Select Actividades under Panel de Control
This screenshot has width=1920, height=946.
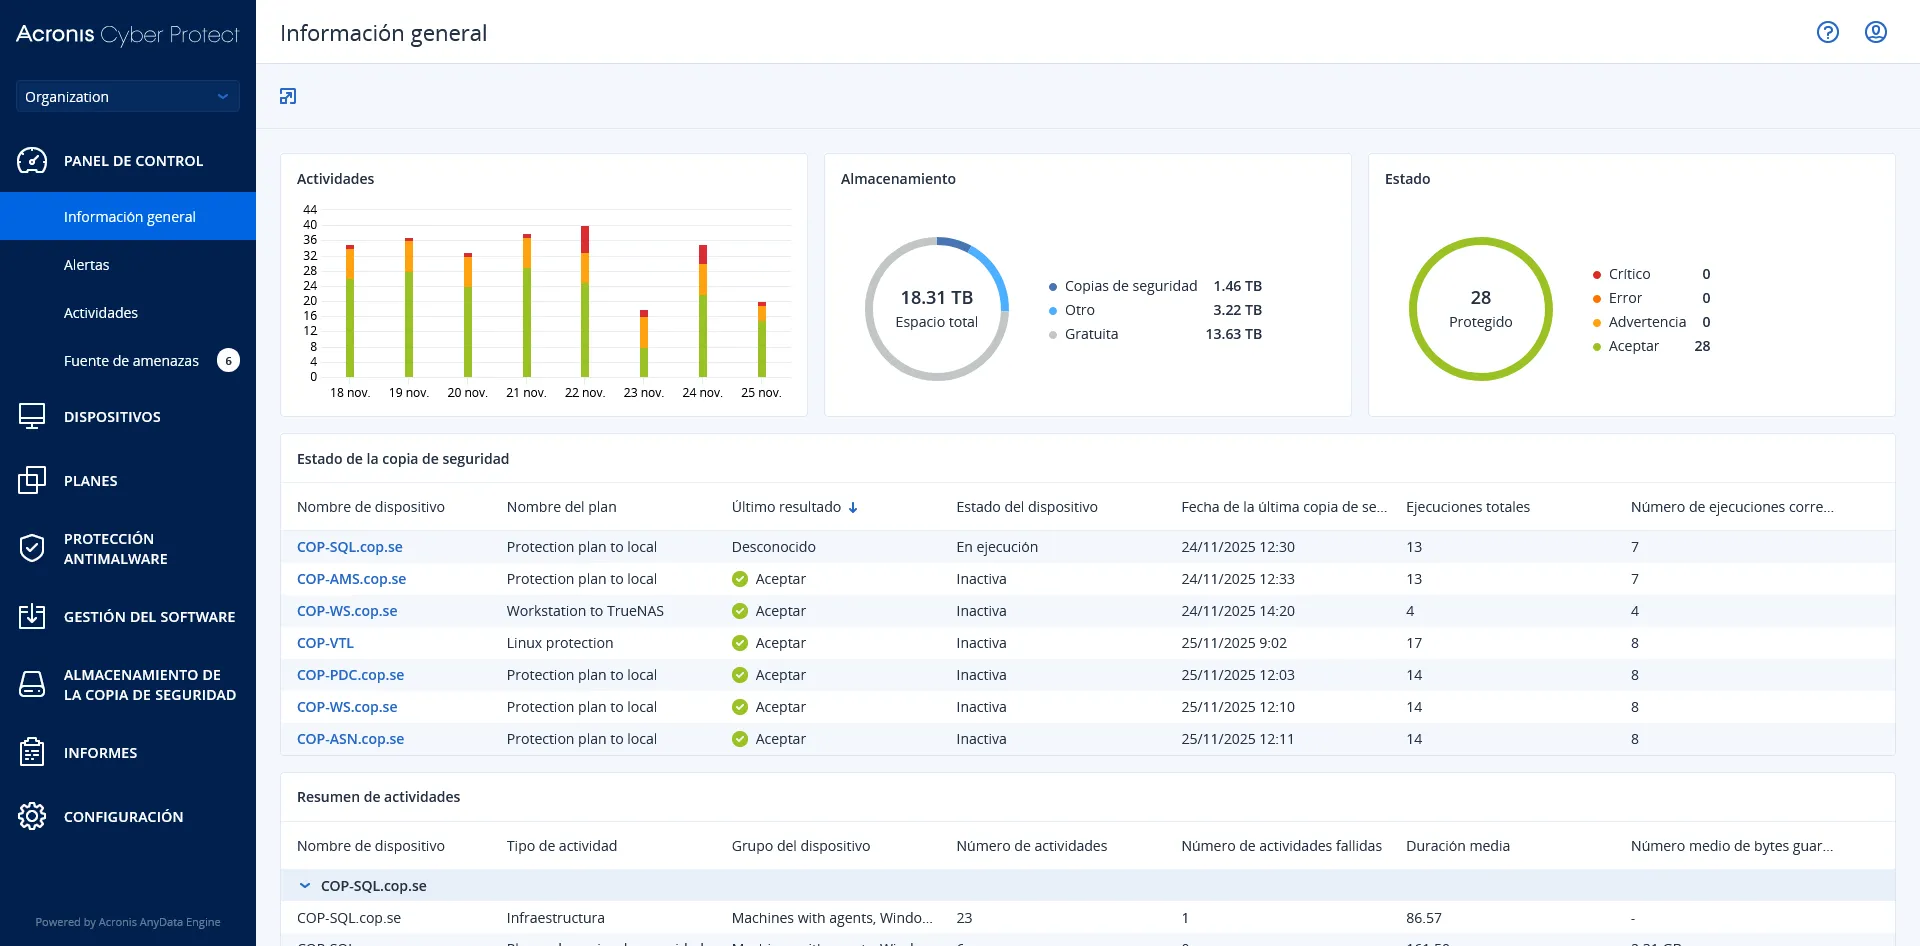101,313
